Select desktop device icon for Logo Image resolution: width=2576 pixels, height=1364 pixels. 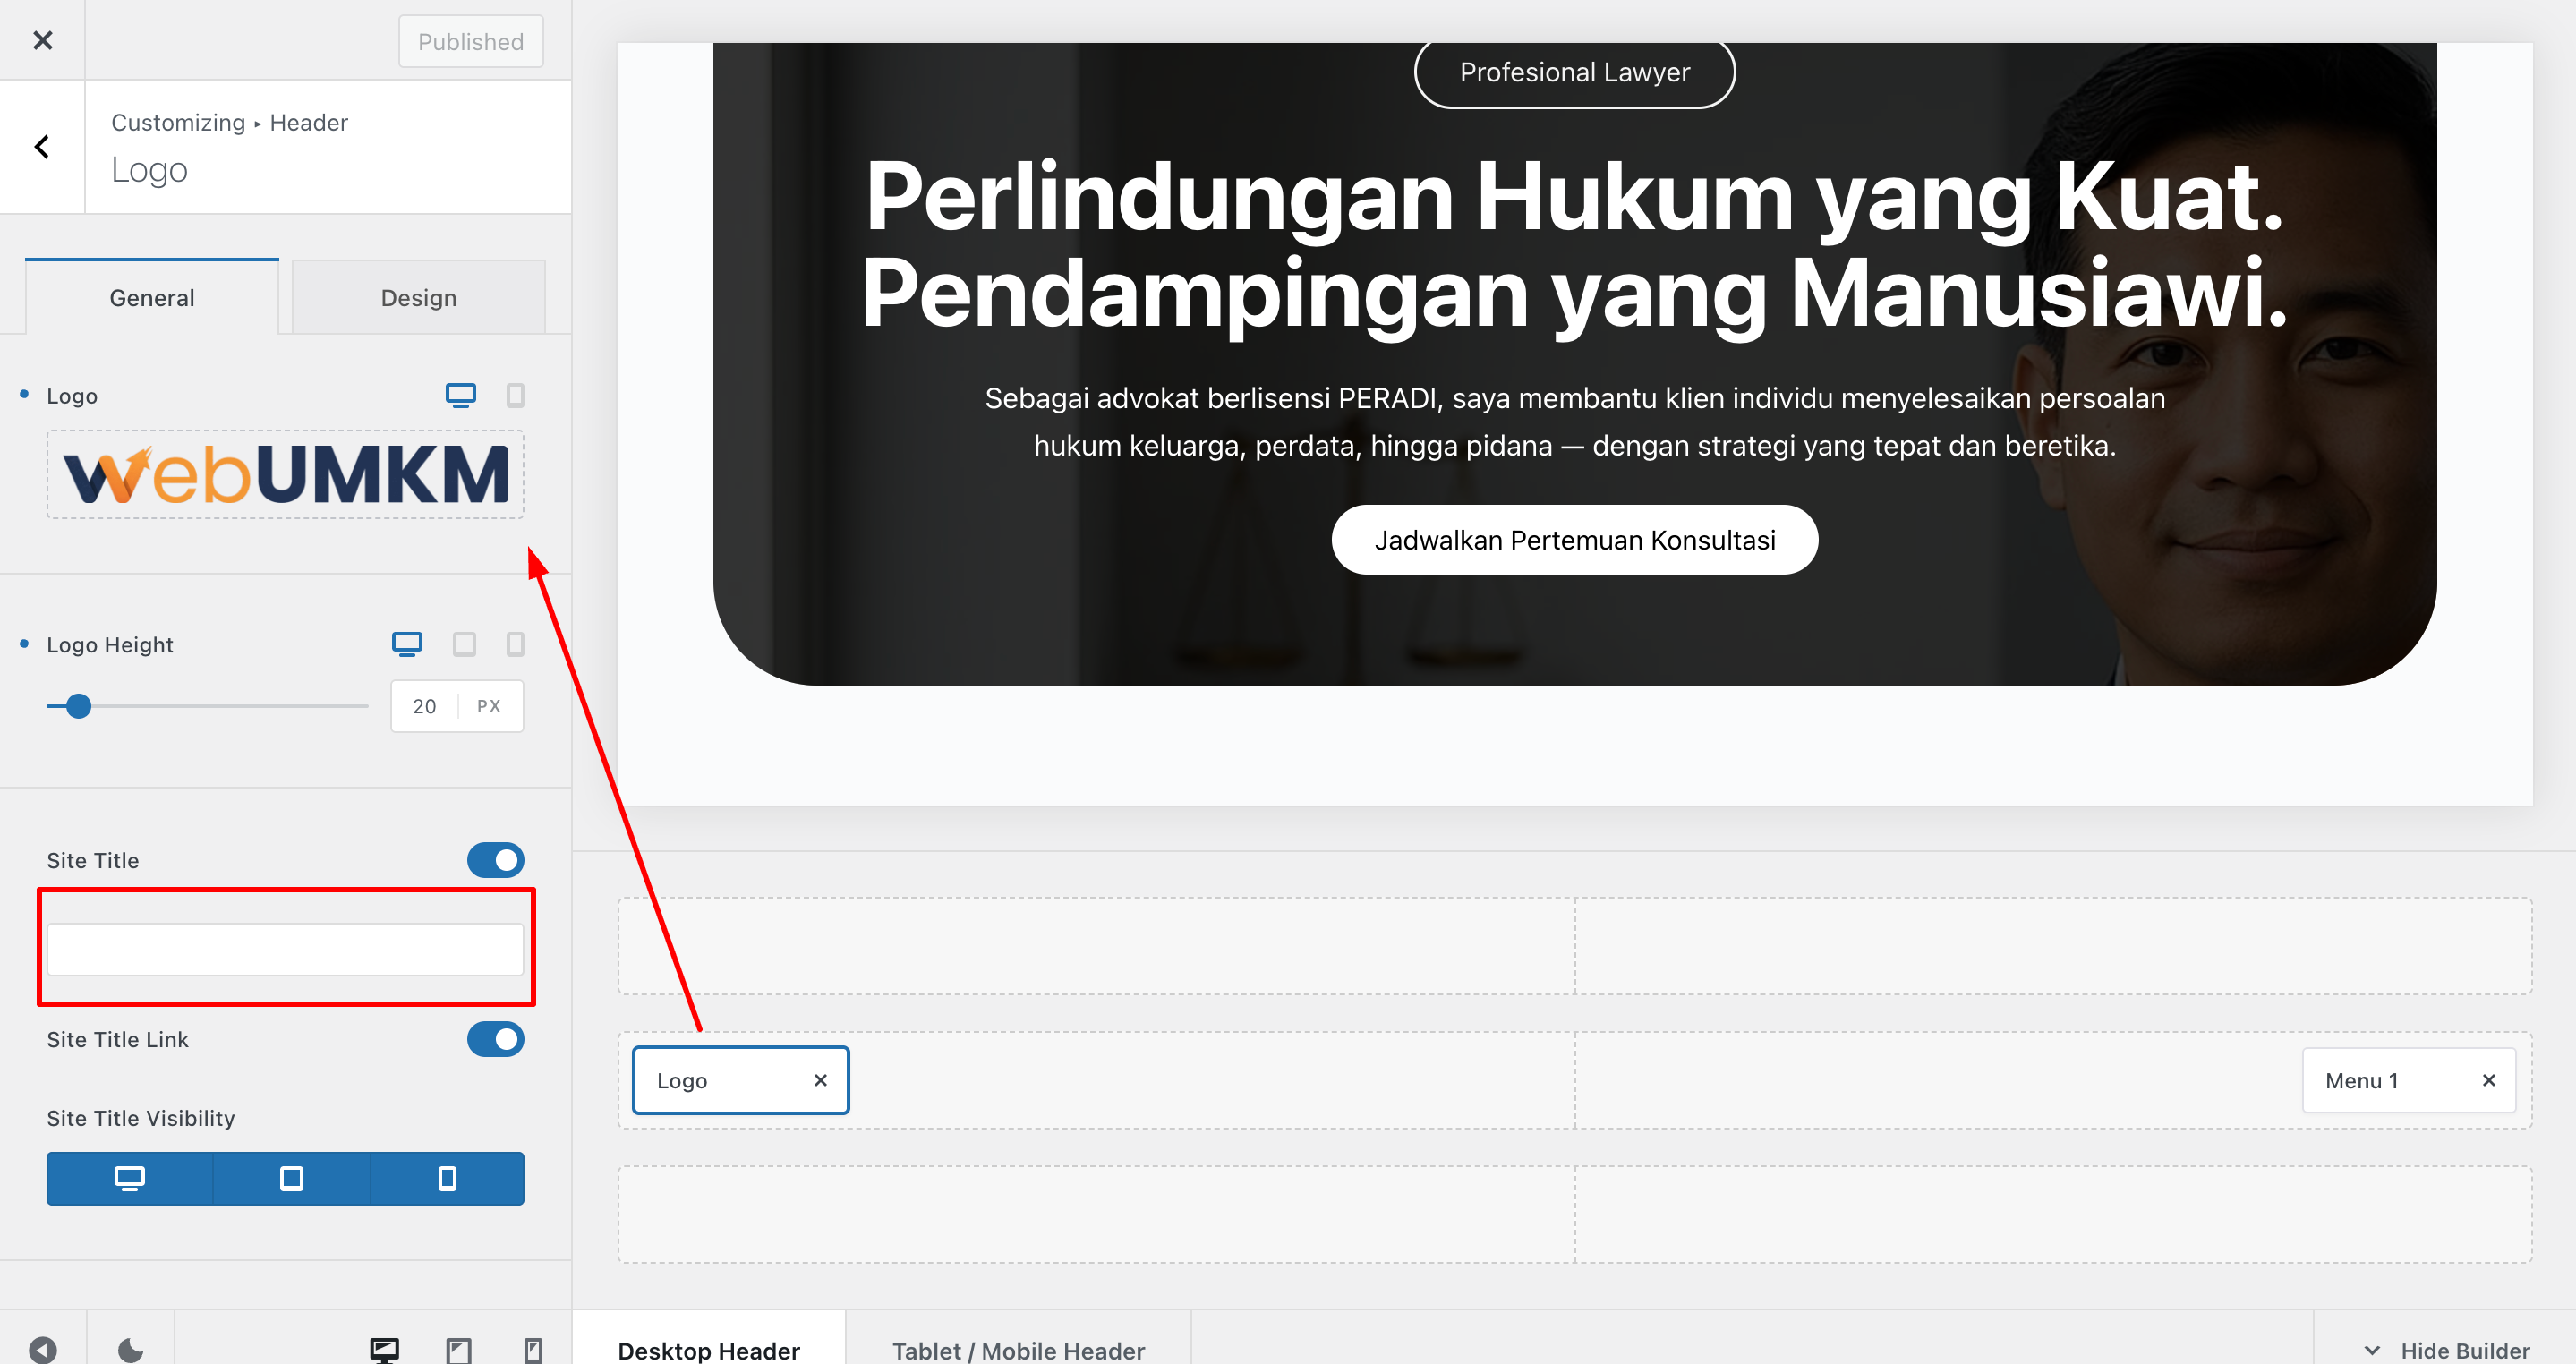[x=460, y=395]
